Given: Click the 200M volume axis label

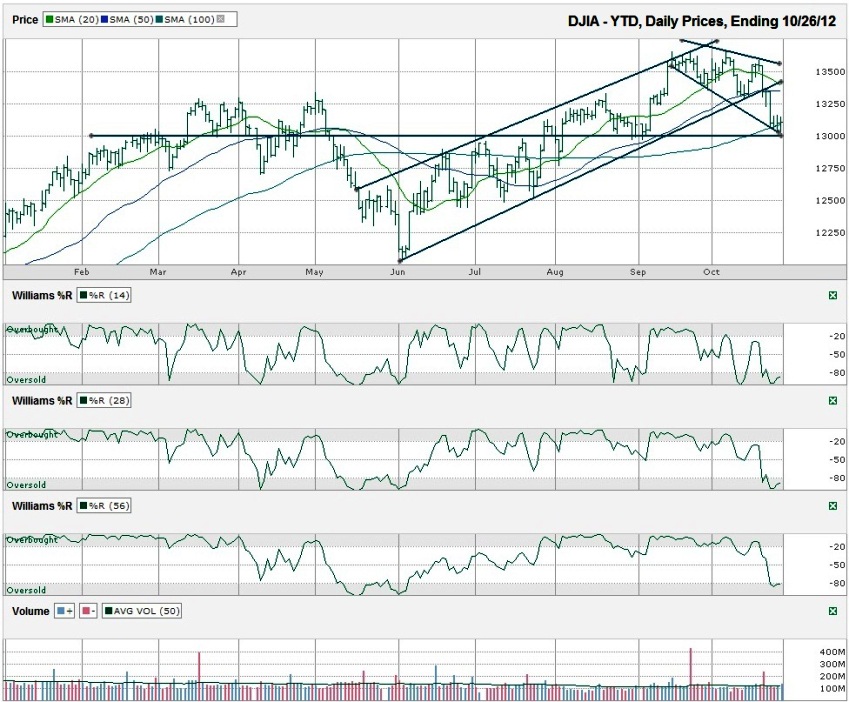Looking at the screenshot, I should tap(832, 677).
